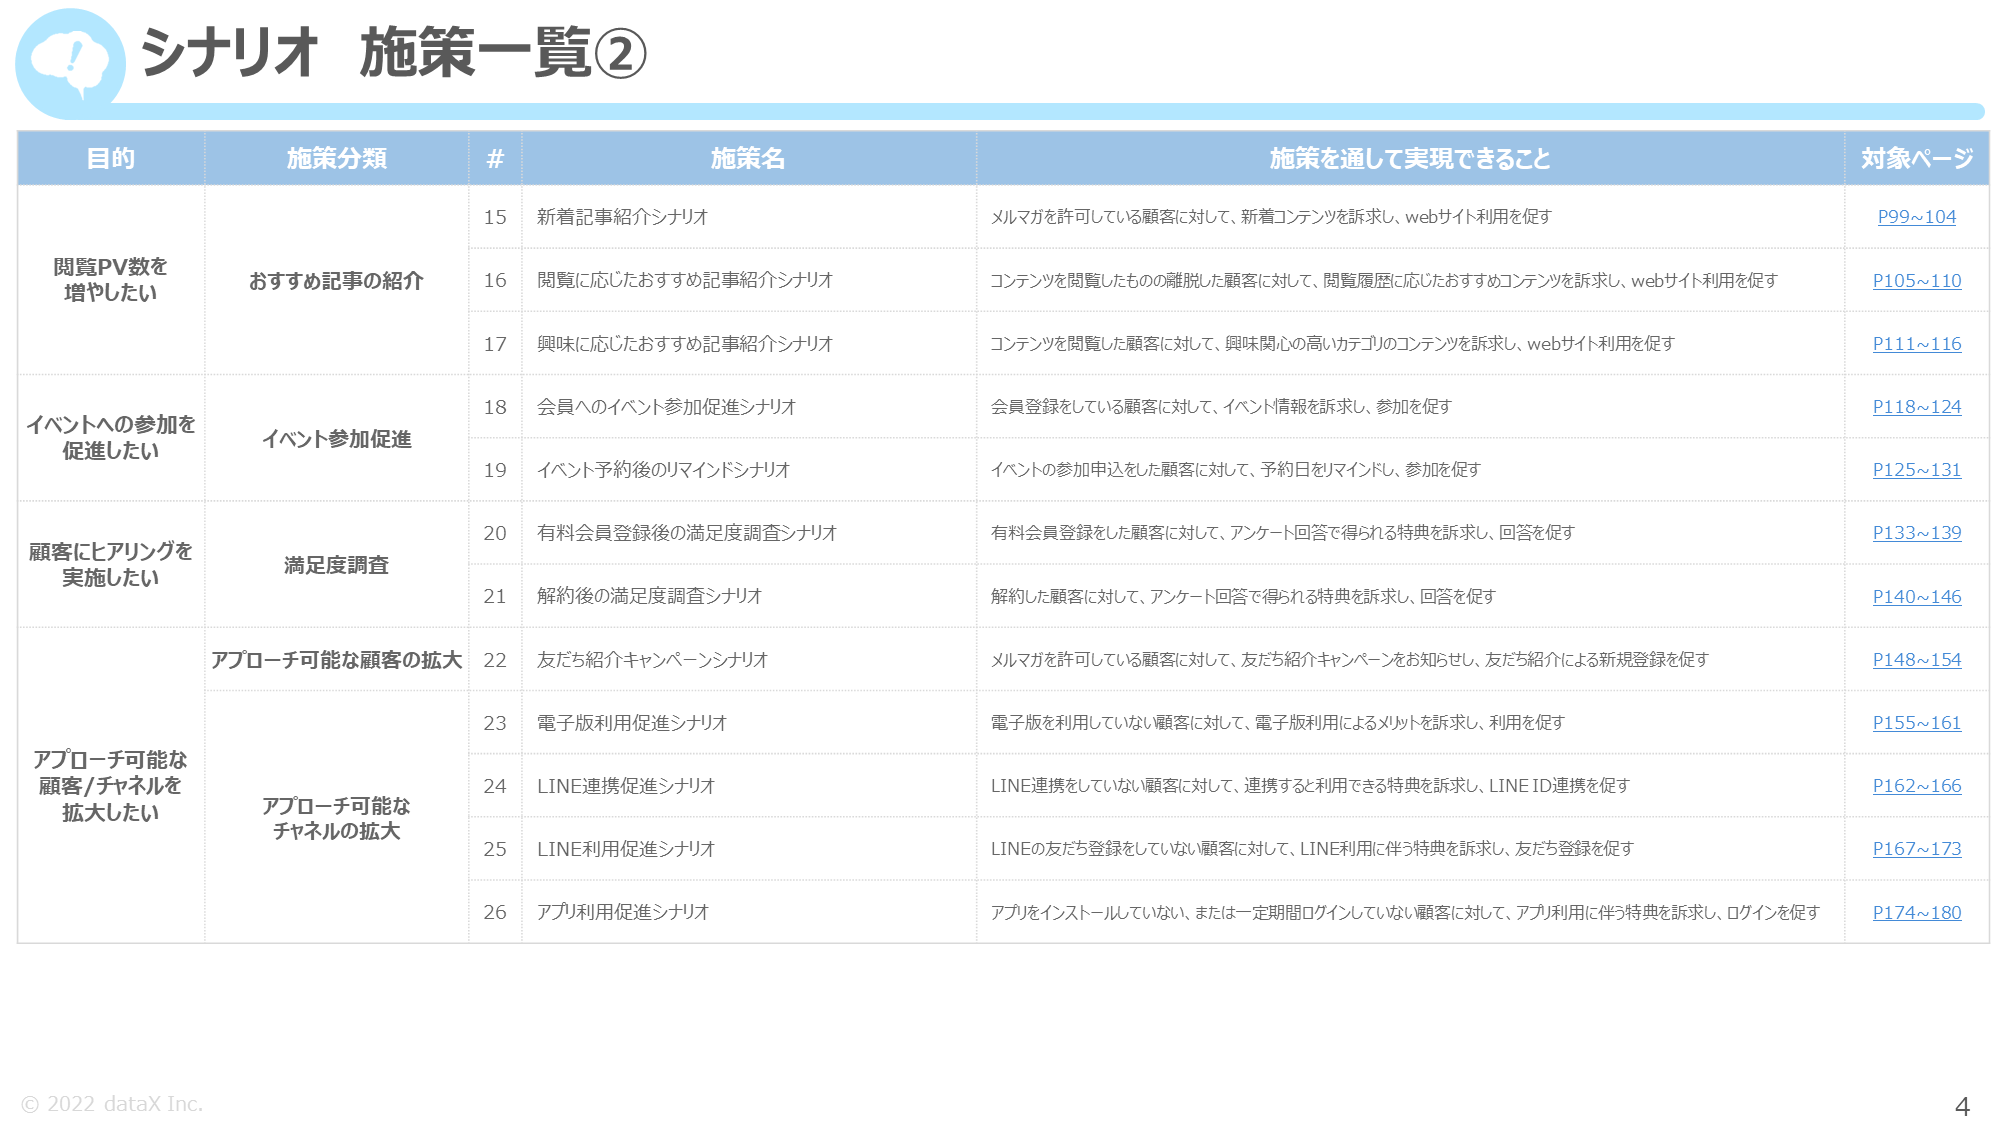
Task: Click the 施策分類 column header
Action: [337, 158]
